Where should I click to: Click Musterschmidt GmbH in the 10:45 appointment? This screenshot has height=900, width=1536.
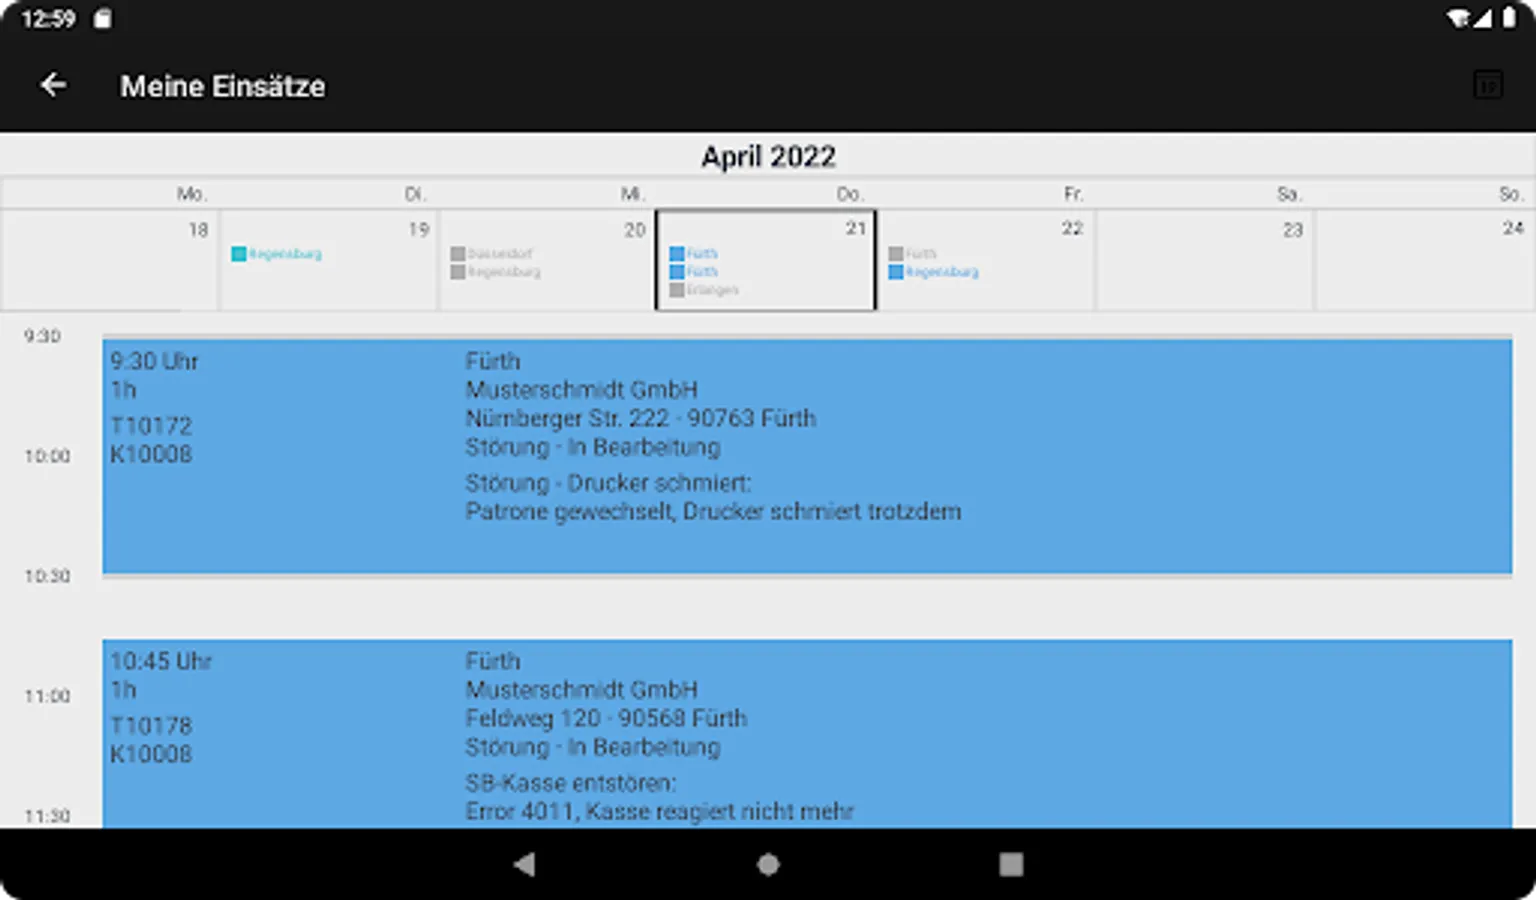[x=582, y=690]
